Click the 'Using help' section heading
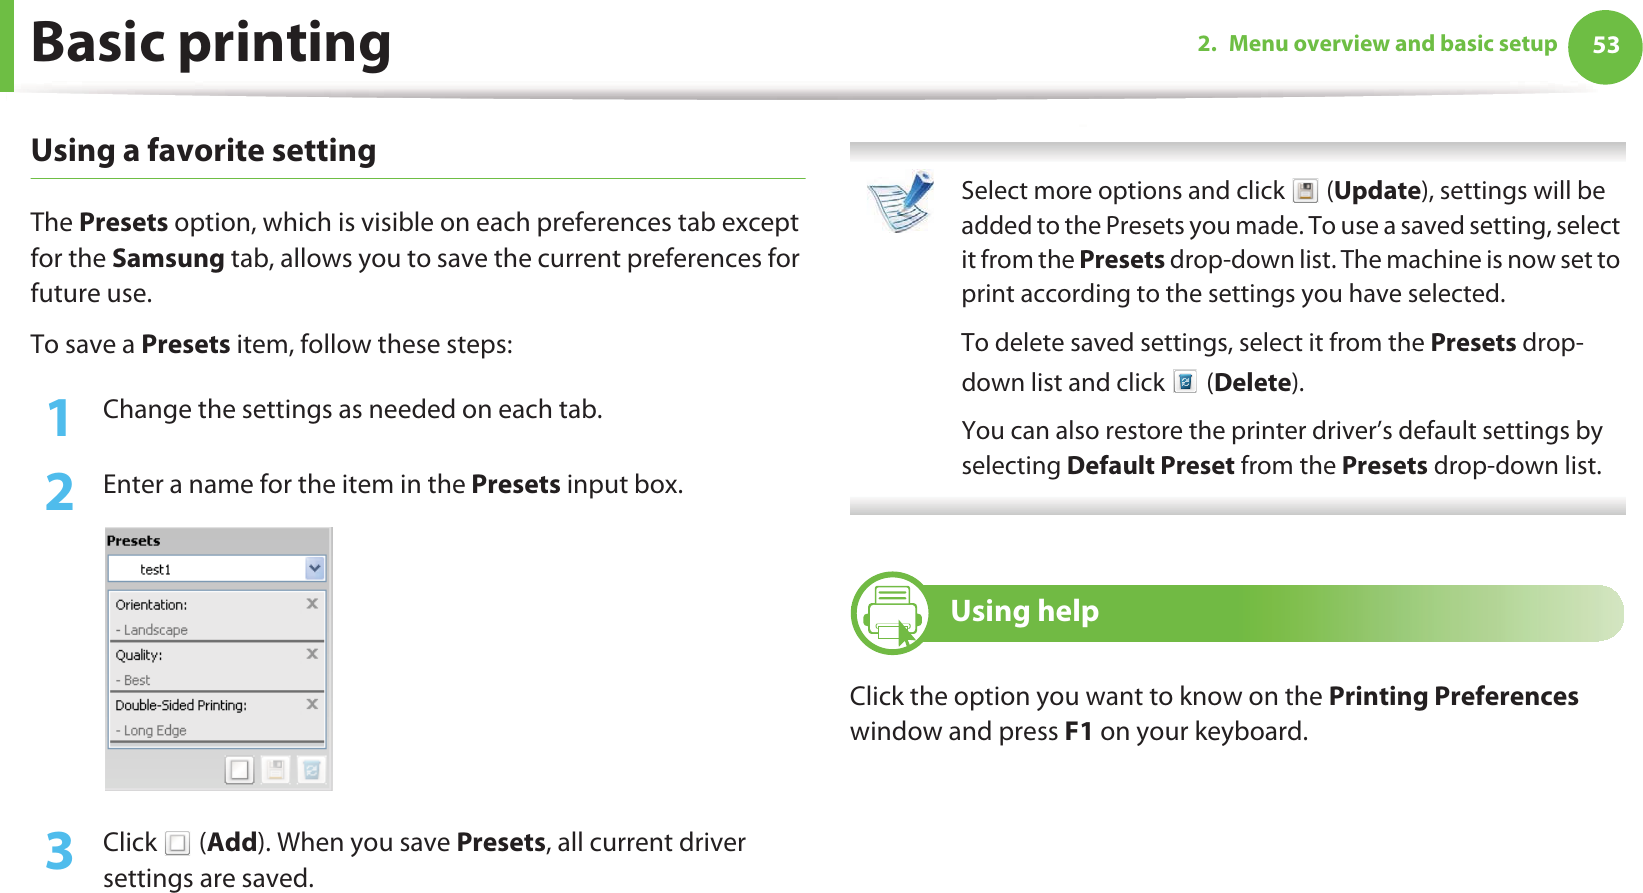 point(1024,611)
